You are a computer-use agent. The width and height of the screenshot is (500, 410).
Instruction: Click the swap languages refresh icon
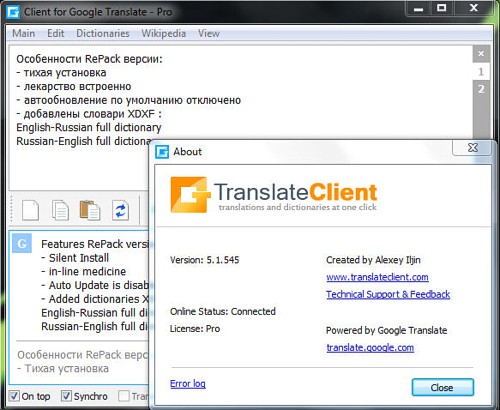120,210
